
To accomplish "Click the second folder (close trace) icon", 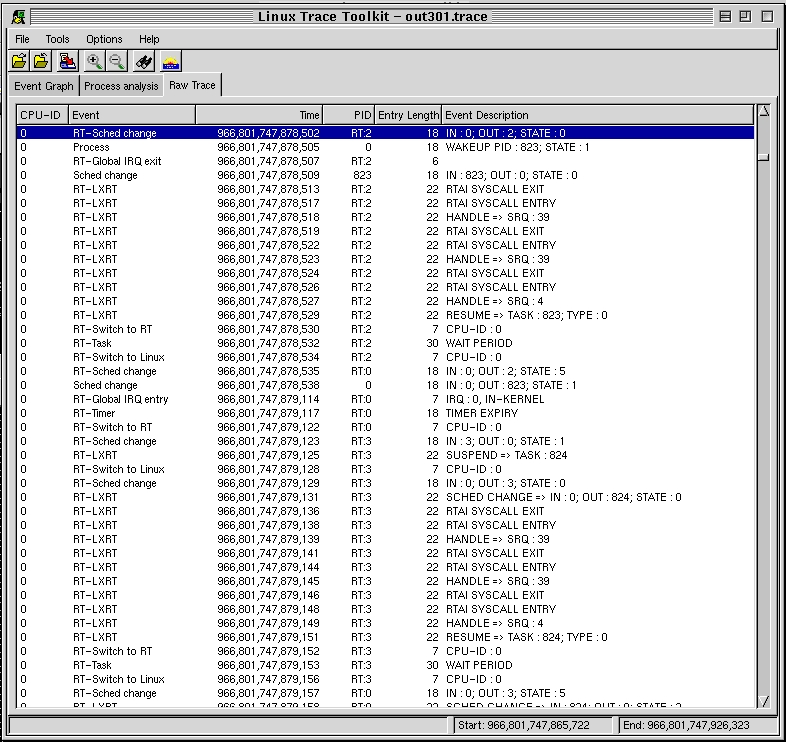I will pos(42,62).
